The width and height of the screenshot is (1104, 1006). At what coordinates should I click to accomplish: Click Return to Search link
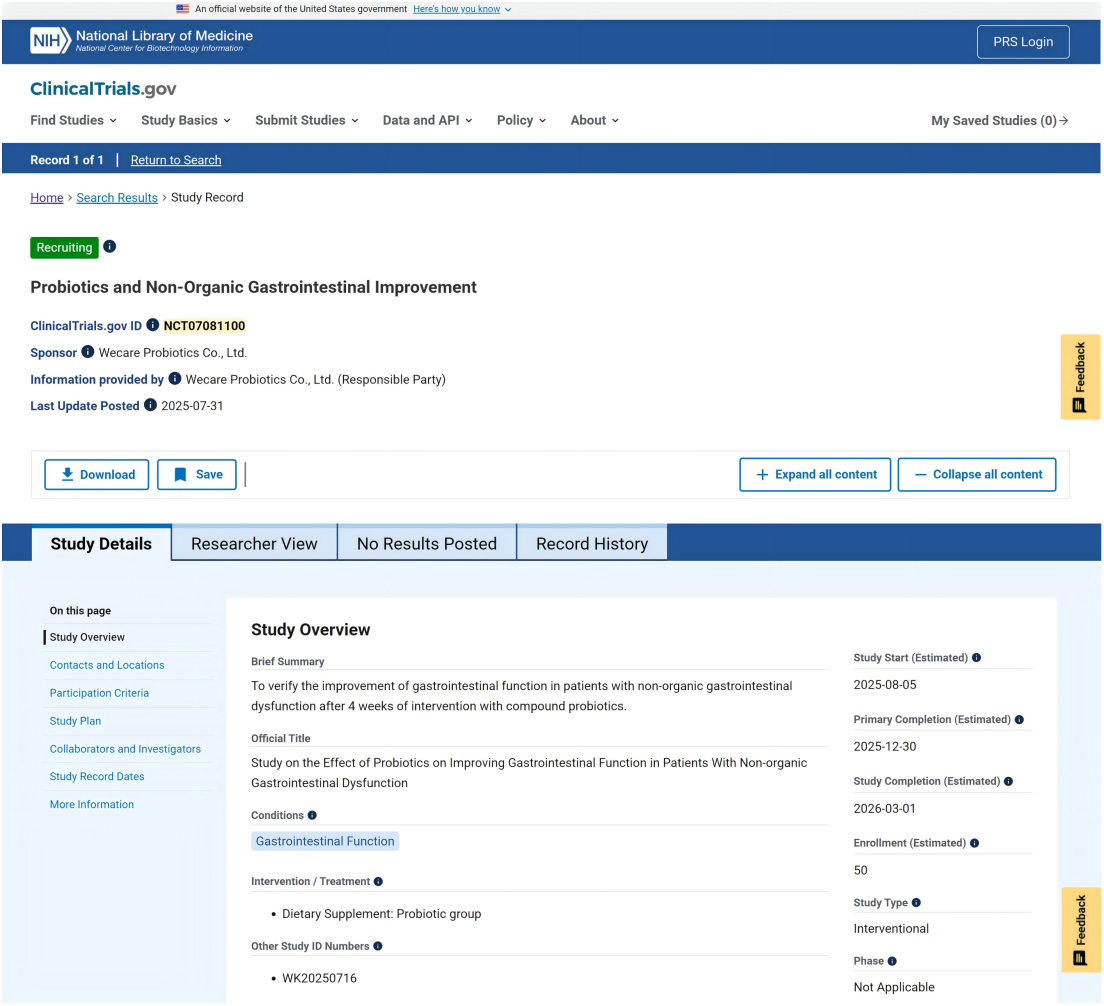(176, 160)
